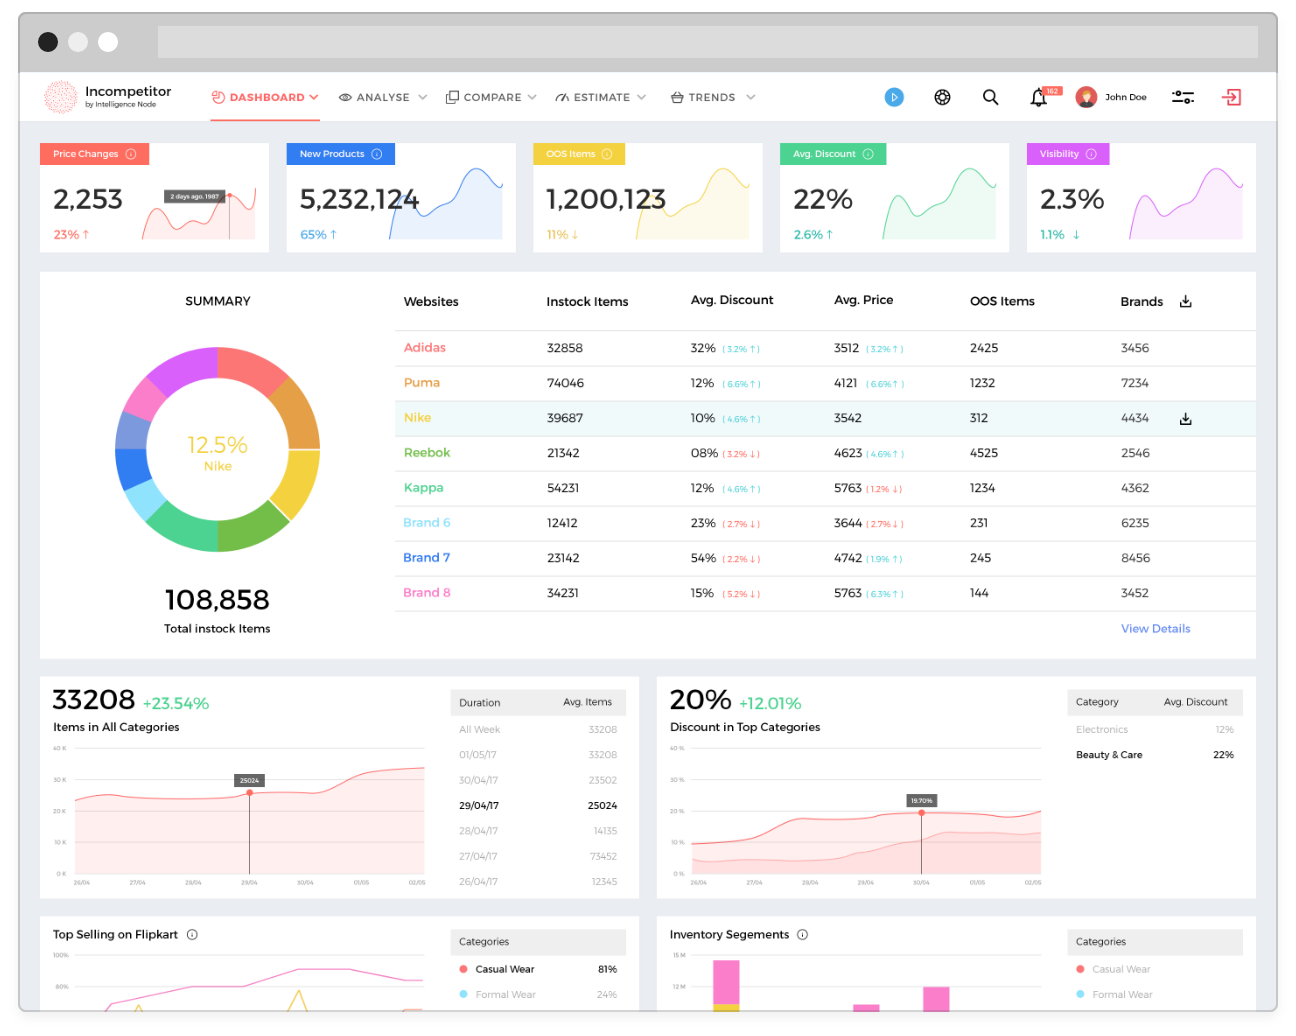Expand the Analyse menu chevron

pyautogui.click(x=423, y=97)
